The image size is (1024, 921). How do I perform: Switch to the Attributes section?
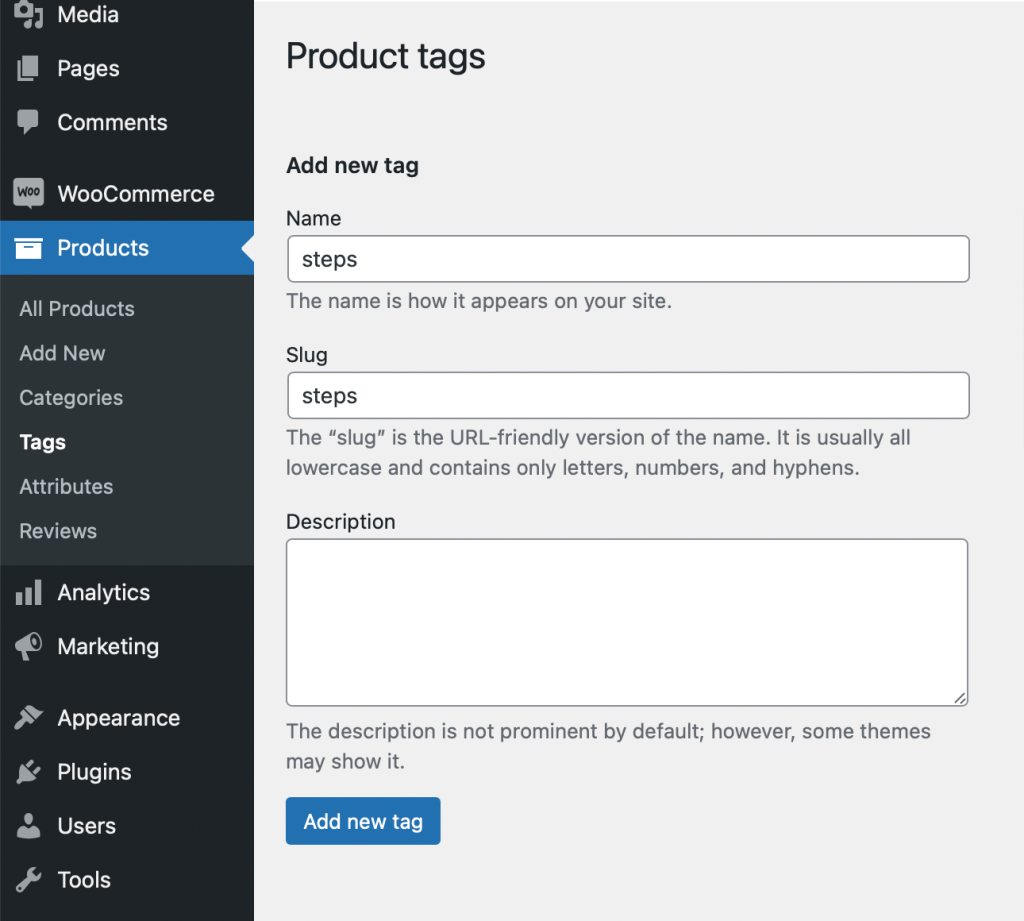tap(66, 487)
